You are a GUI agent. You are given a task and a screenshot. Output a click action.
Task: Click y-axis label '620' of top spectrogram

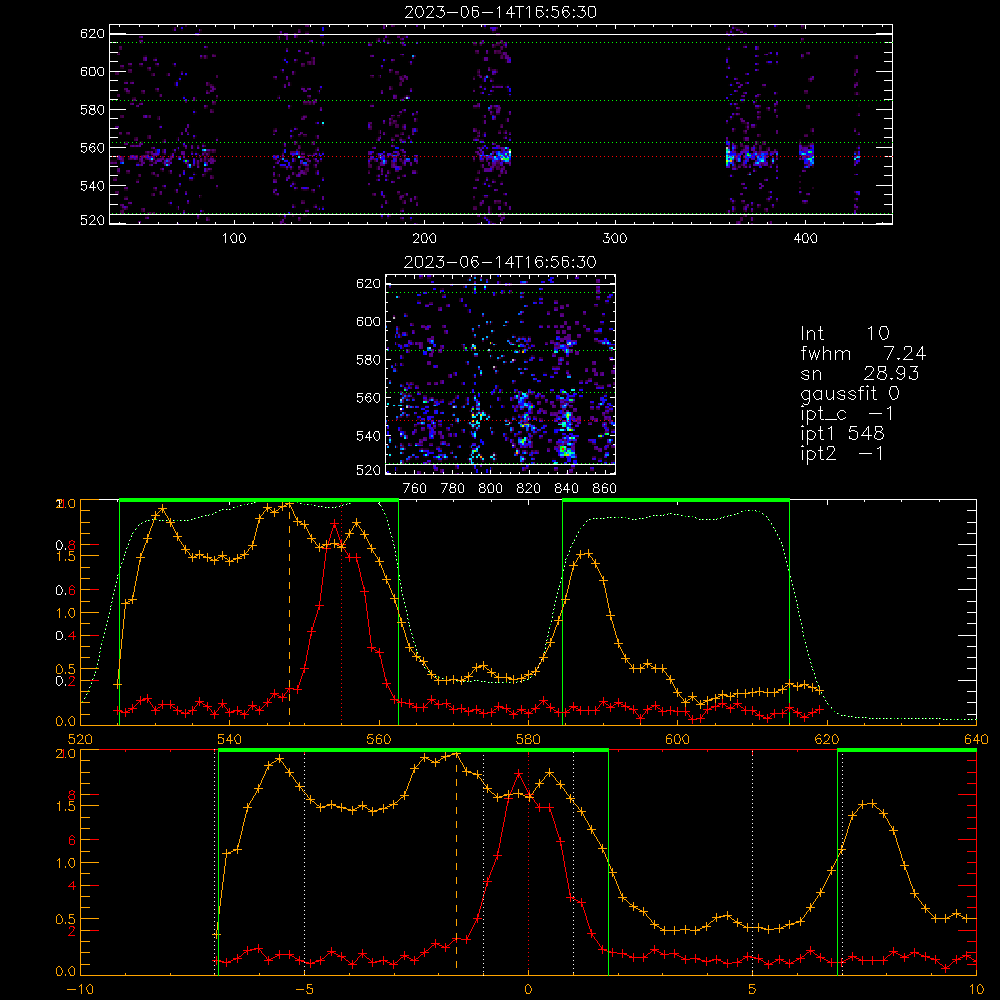[92, 33]
